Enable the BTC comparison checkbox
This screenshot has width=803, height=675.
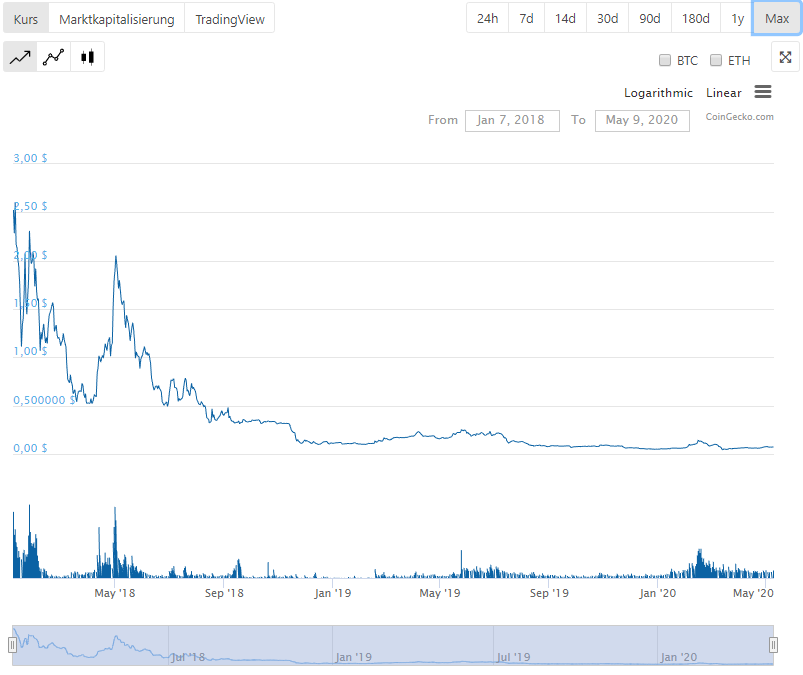pyautogui.click(x=665, y=60)
